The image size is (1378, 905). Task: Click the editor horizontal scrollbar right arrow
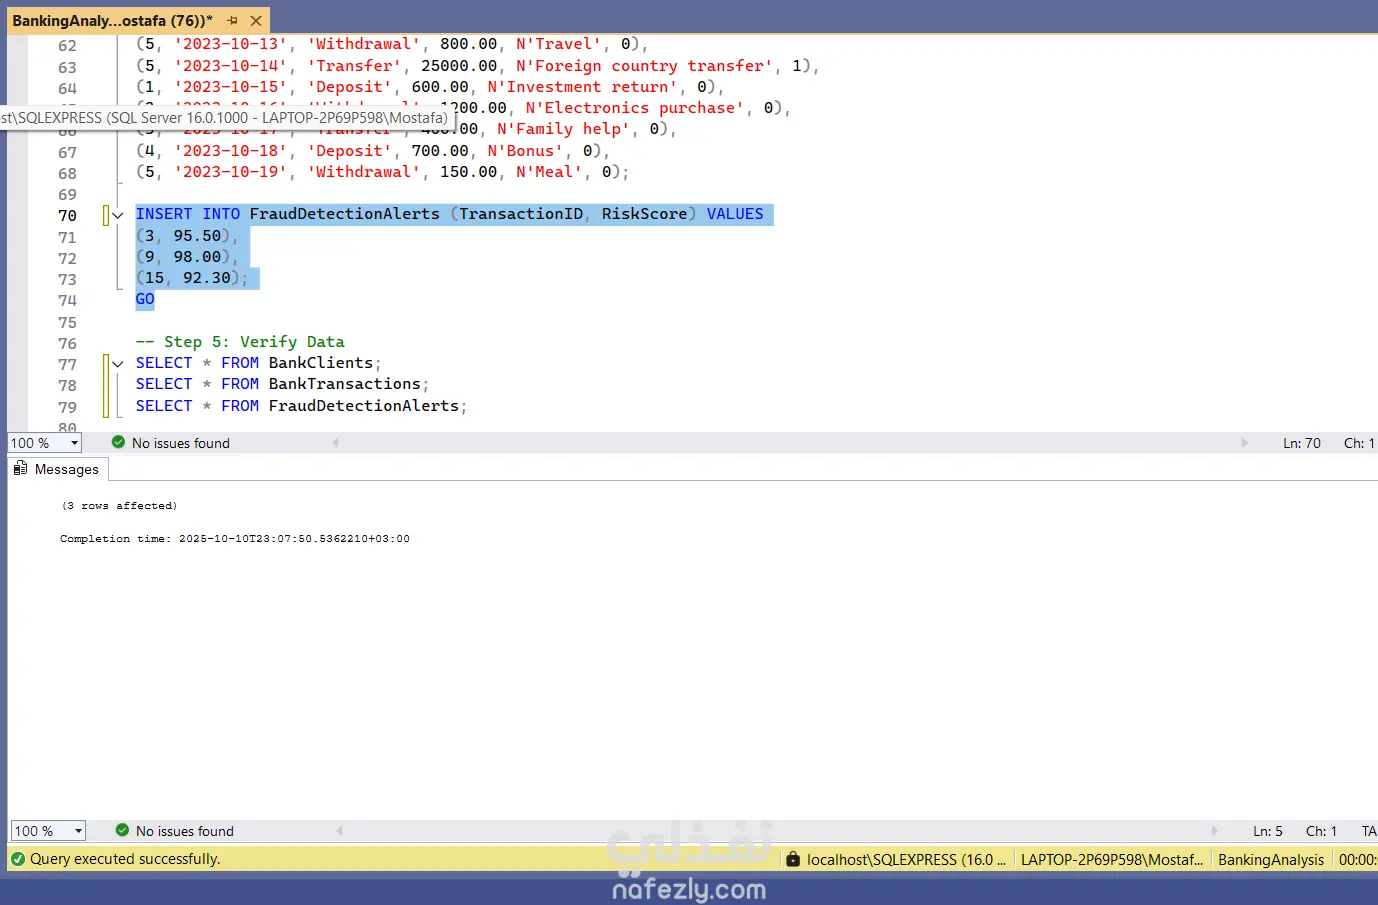(x=1245, y=442)
